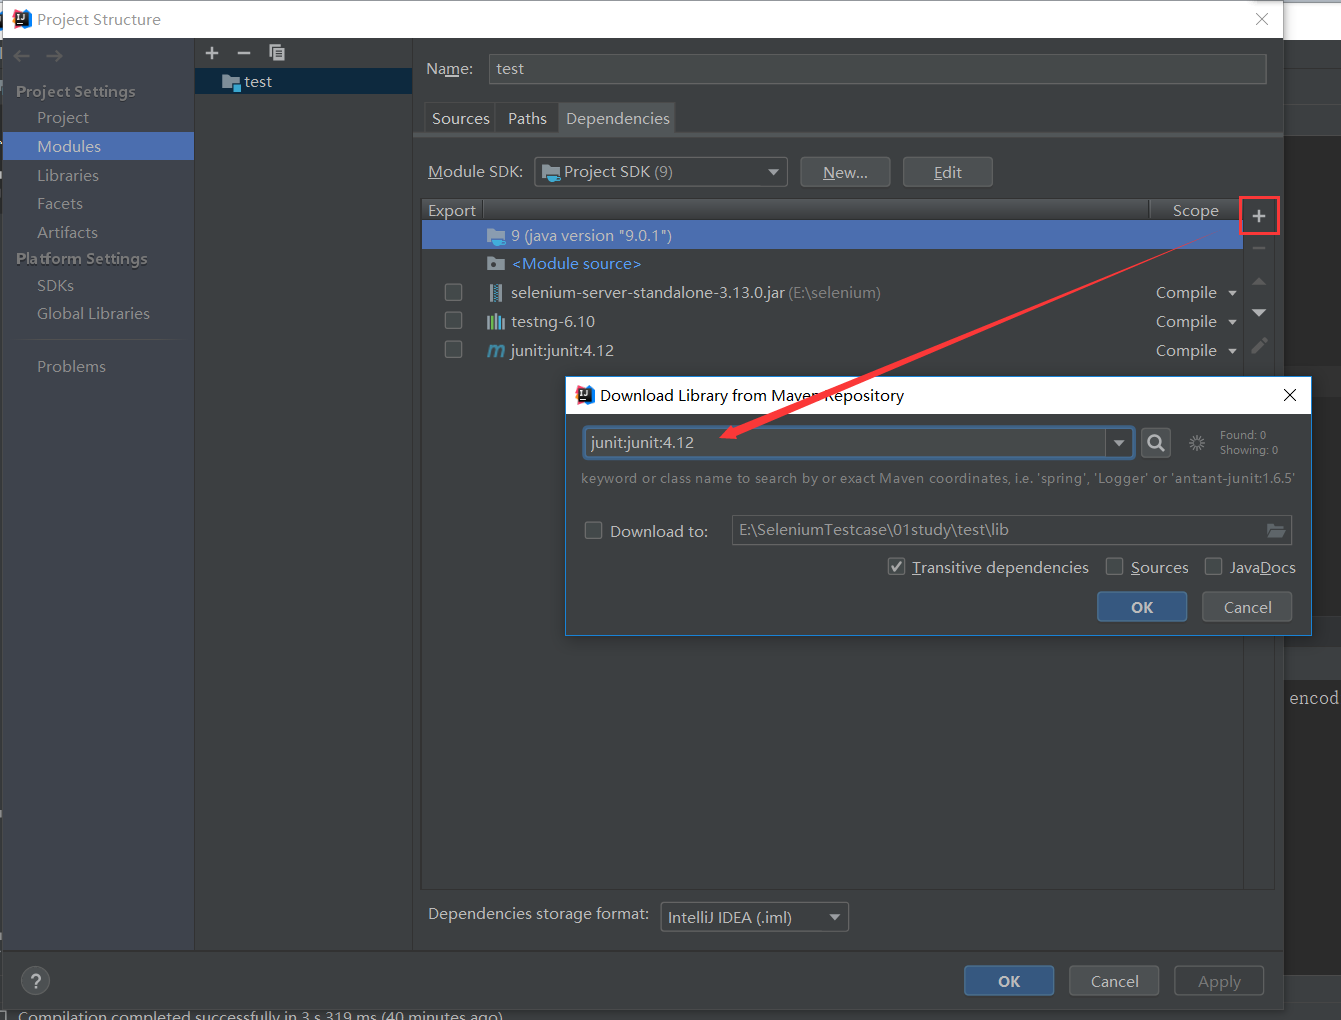Viewport: 1341px width, 1020px height.
Task: Remove the dependency with the minus icon
Action: click(x=1259, y=248)
